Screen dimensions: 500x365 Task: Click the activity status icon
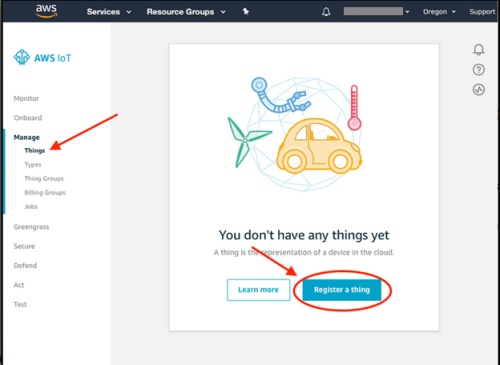(479, 90)
